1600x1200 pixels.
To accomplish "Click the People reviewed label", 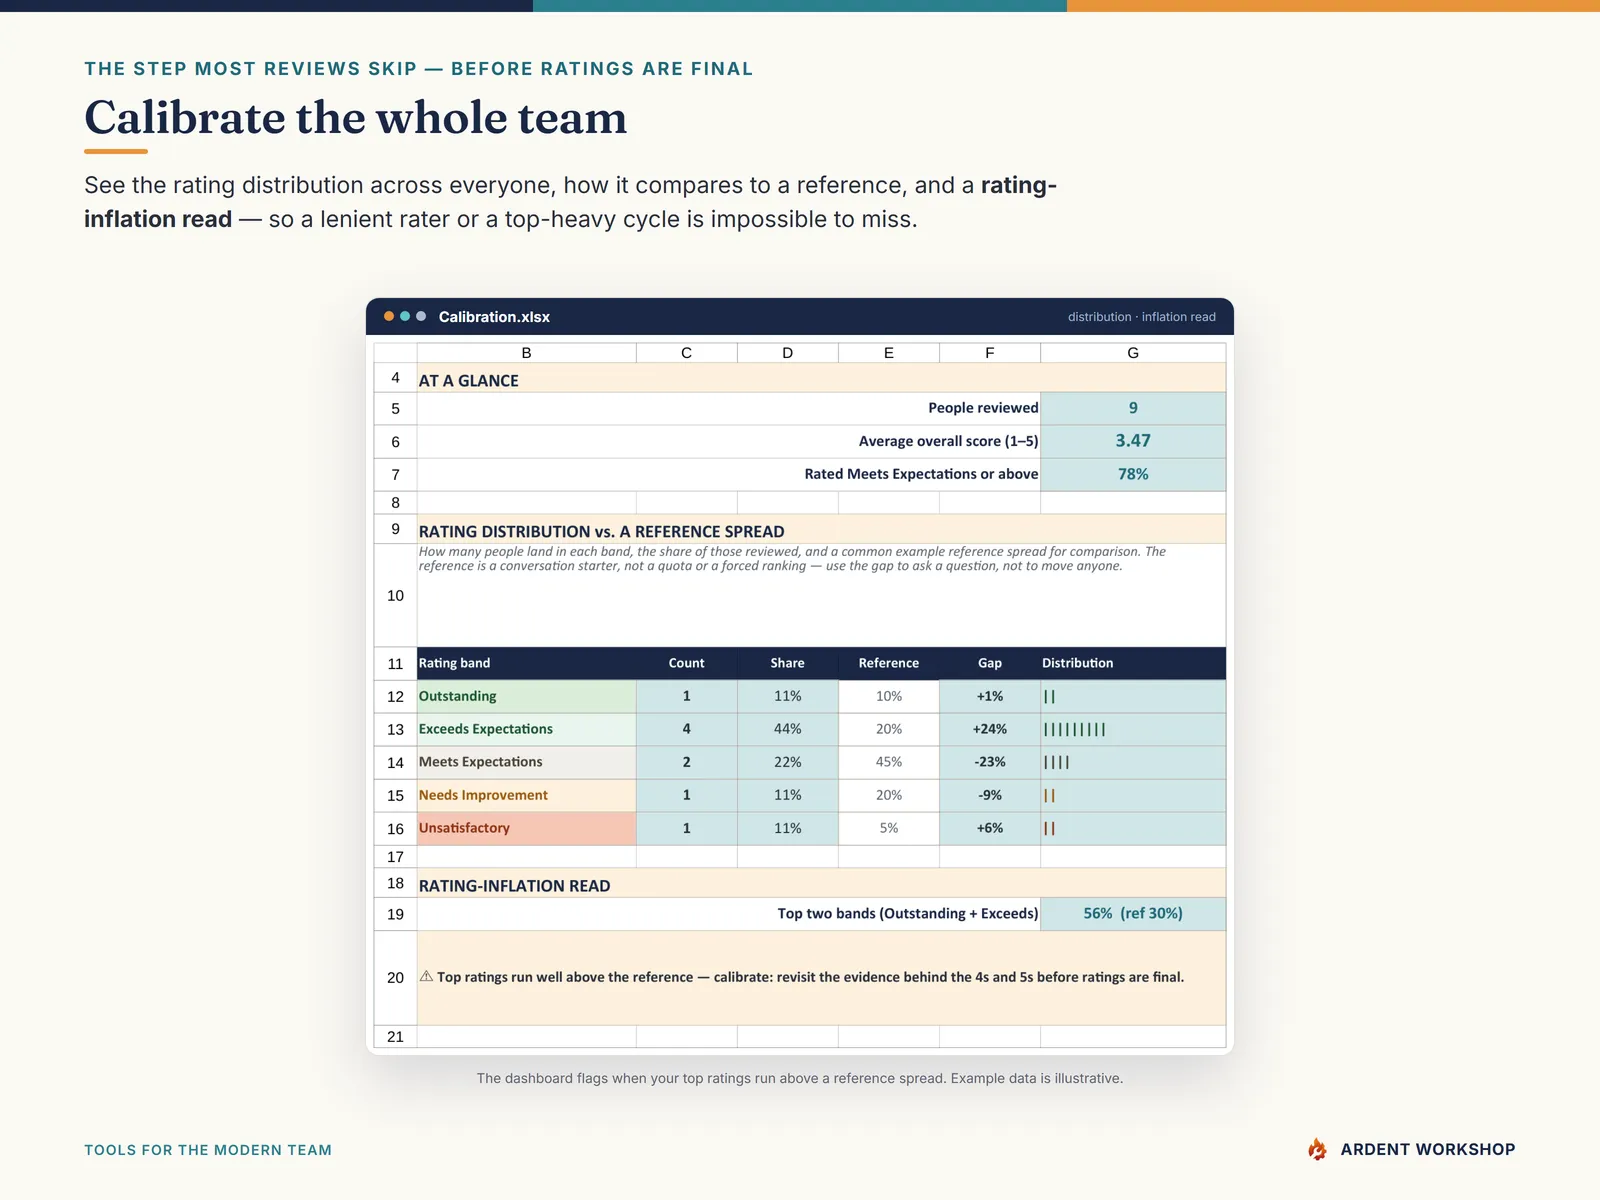I will tap(983, 408).
